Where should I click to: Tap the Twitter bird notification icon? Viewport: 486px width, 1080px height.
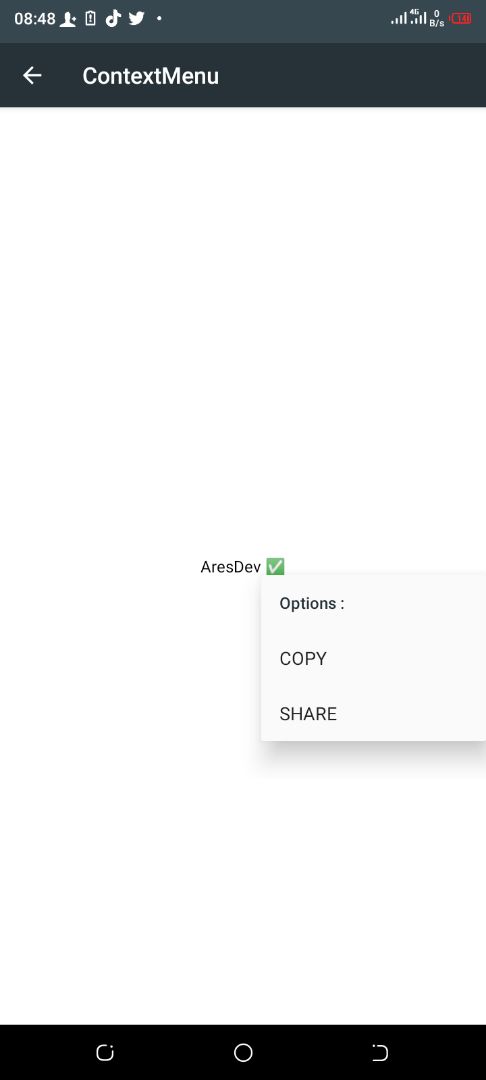coord(136,19)
